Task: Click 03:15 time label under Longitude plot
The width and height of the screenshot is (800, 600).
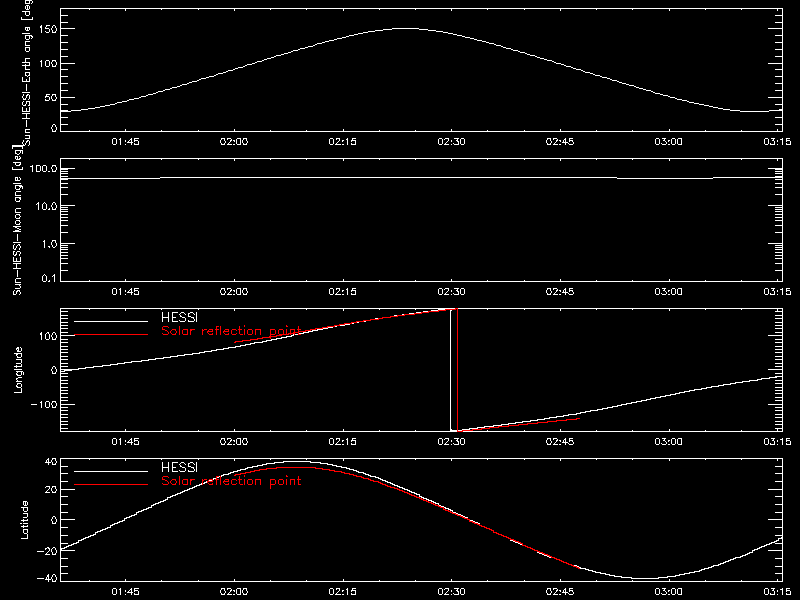Action: pos(778,442)
